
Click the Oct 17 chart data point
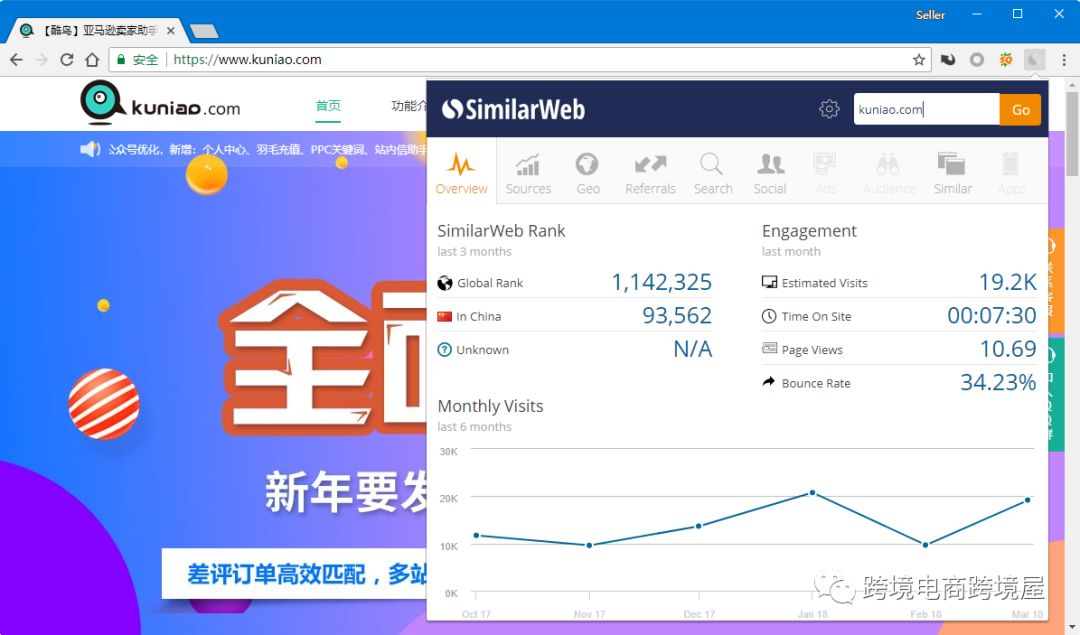point(477,535)
